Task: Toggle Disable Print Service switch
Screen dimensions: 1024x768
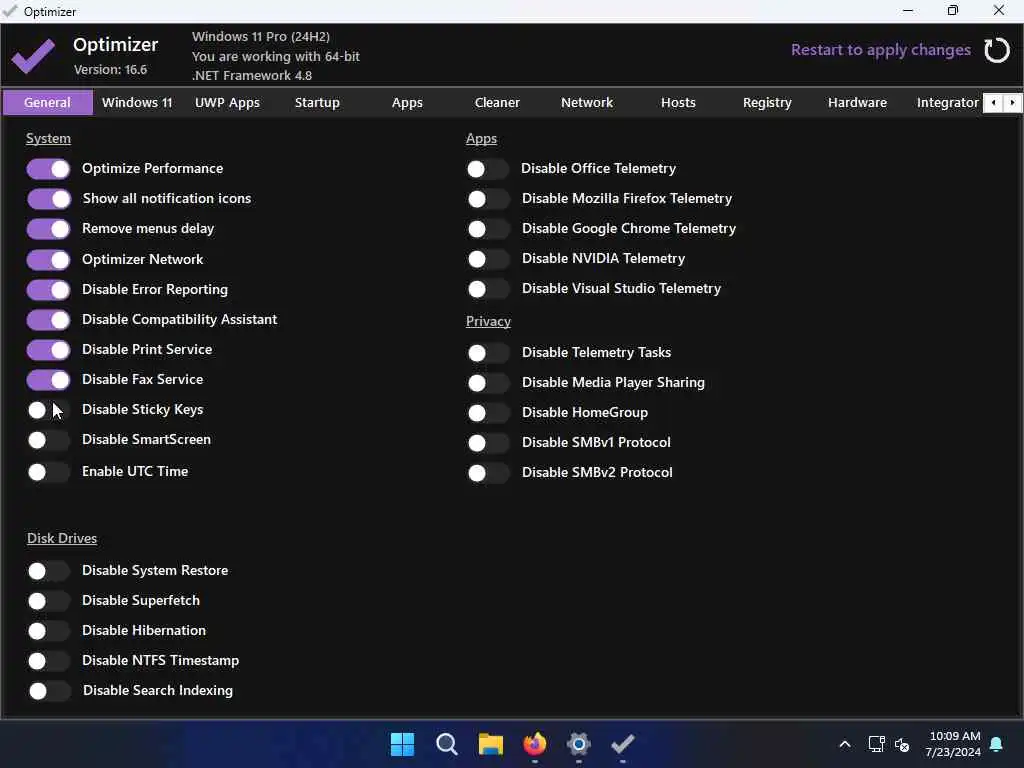Action: tap(48, 350)
